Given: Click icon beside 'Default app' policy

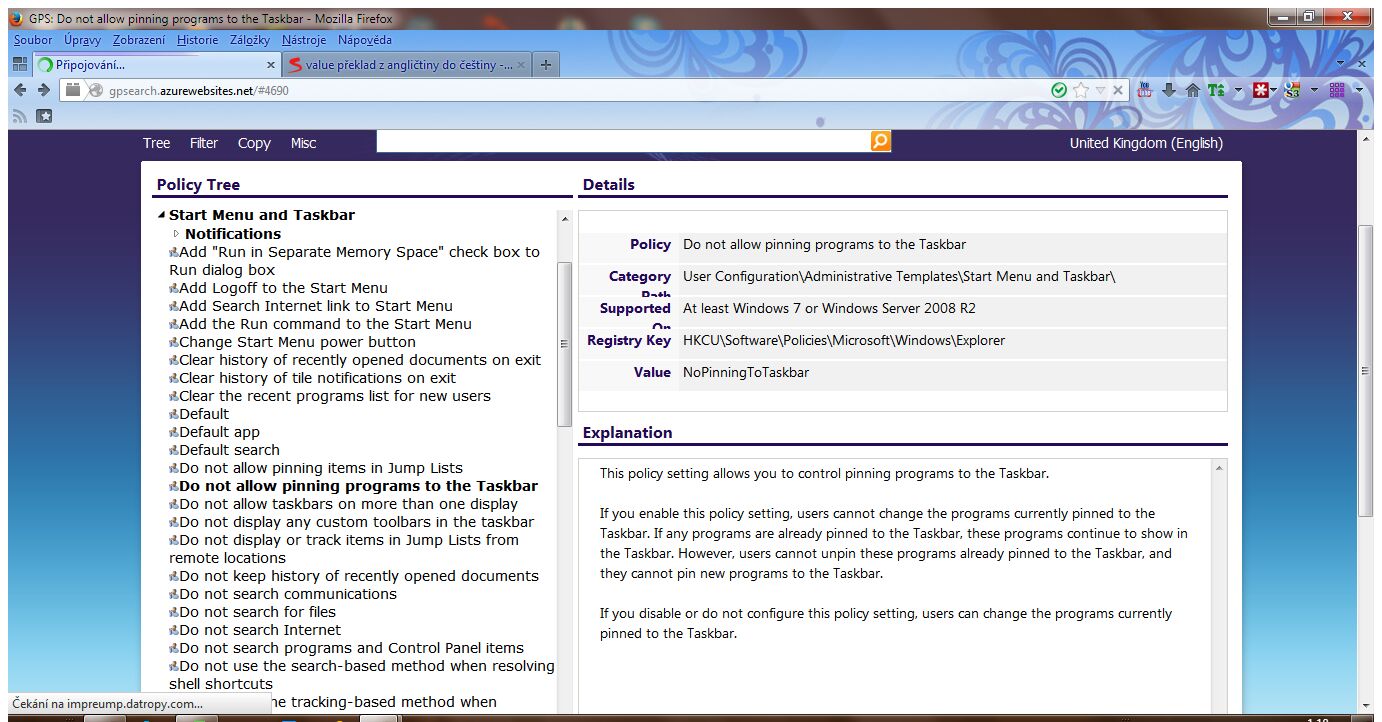Looking at the screenshot, I should (x=174, y=432).
